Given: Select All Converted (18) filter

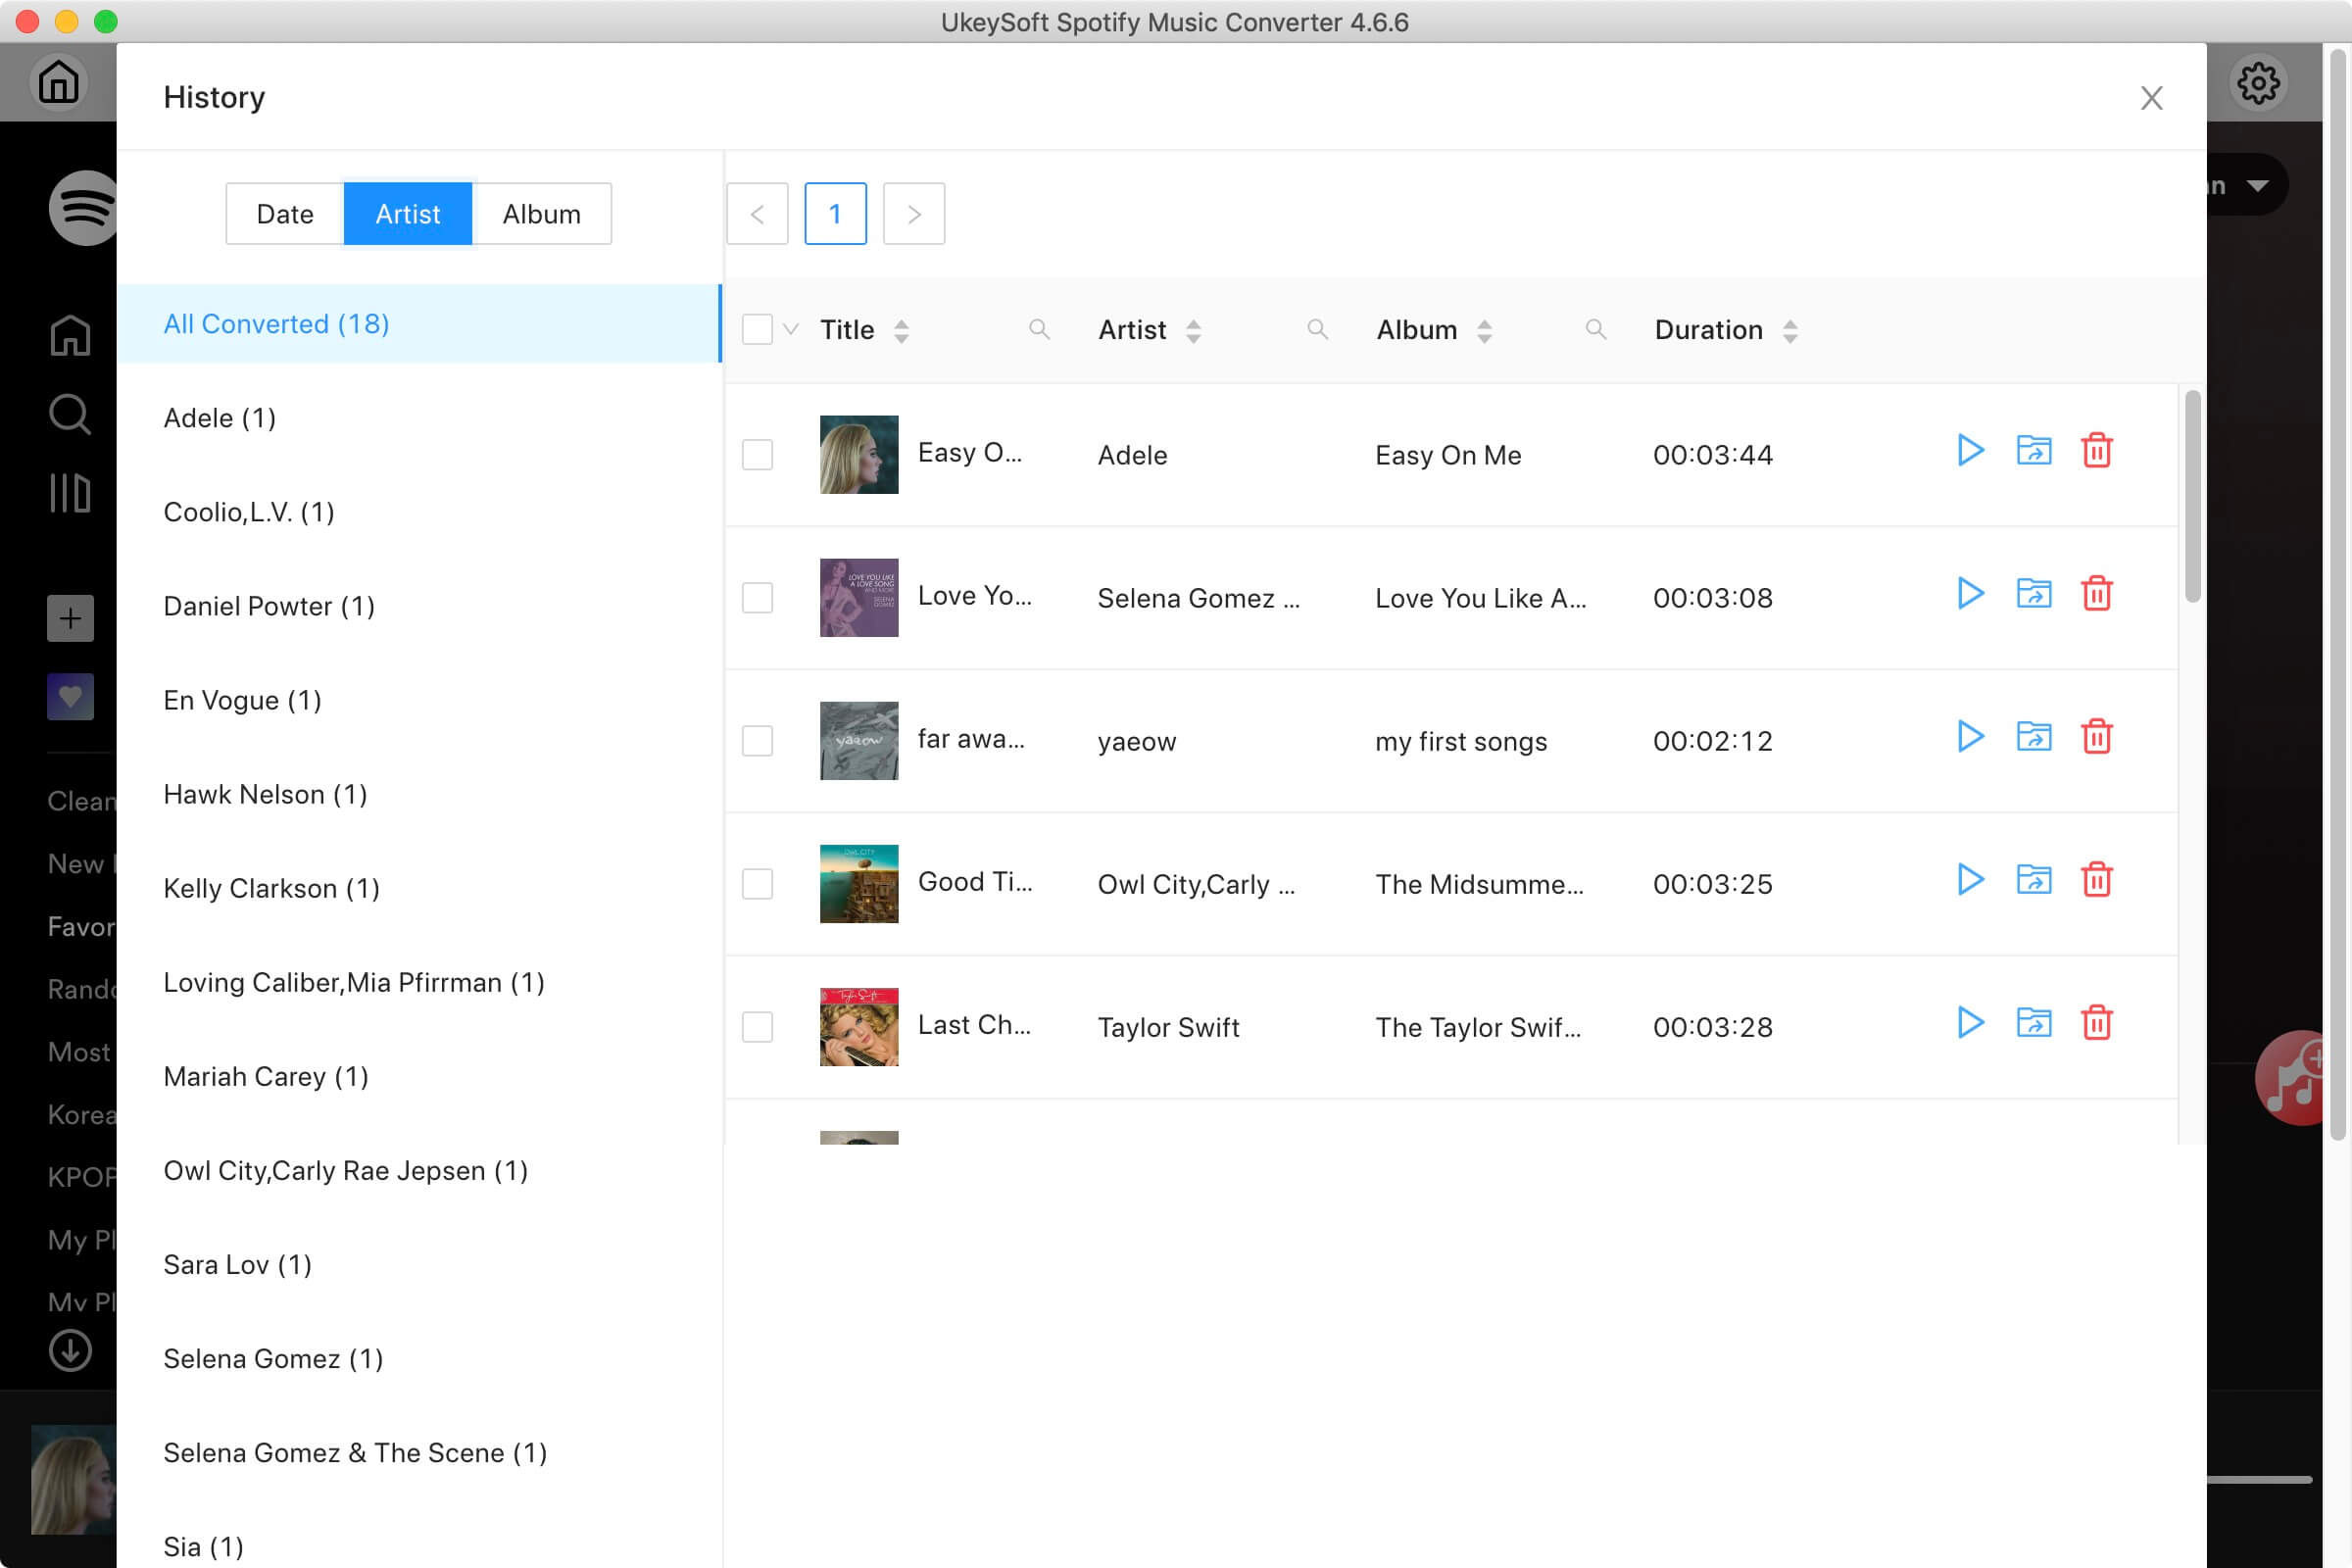Looking at the screenshot, I should (x=419, y=324).
